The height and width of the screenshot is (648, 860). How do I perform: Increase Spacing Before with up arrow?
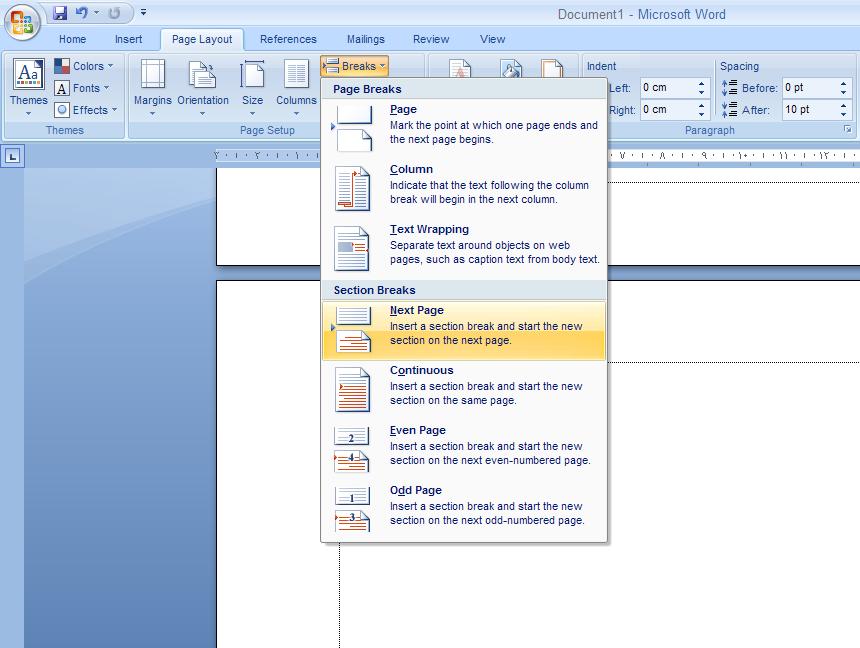coord(844,84)
